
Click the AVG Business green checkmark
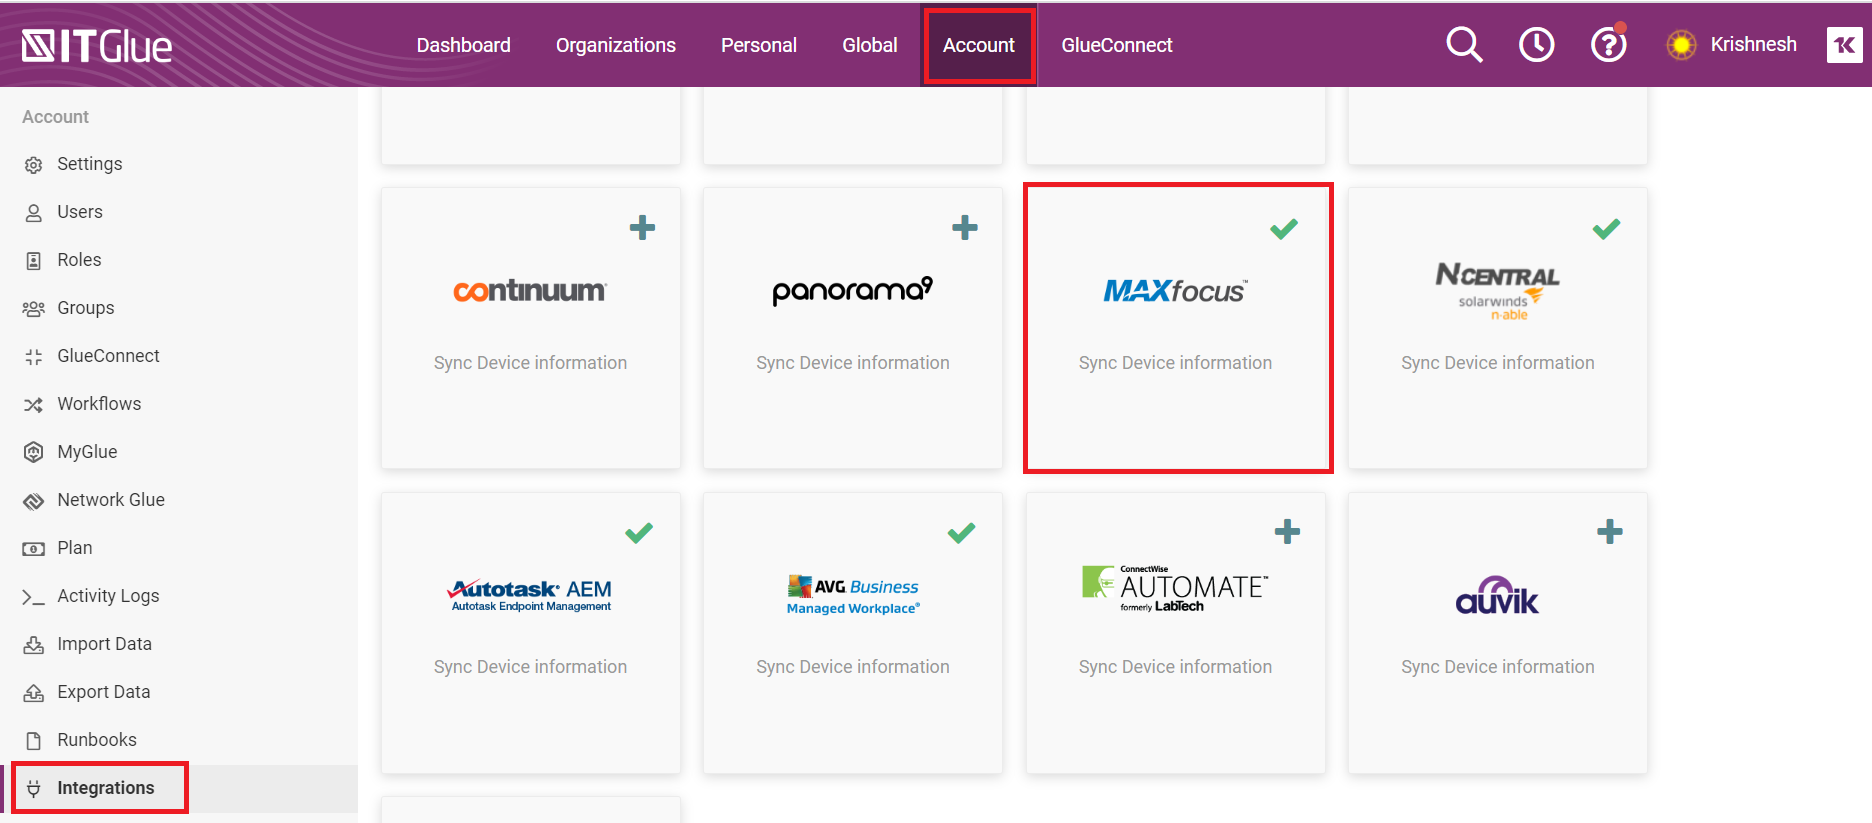[961, 533]
